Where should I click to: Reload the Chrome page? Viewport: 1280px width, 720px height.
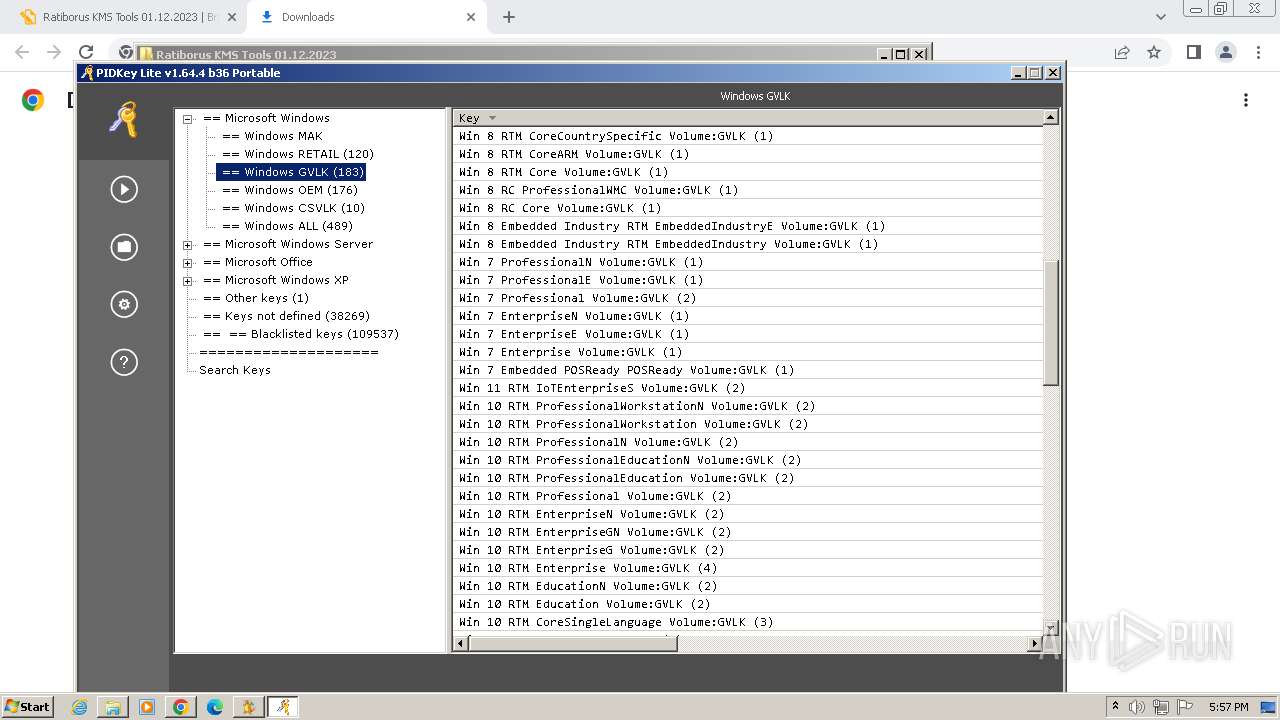point(86,52)
